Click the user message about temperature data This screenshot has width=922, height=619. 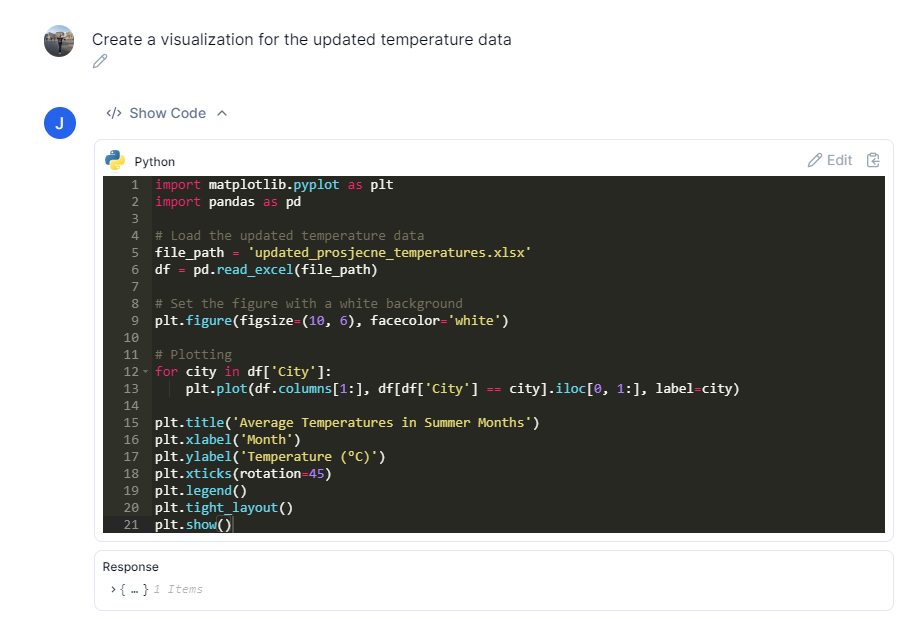click(x=301, y=40)
